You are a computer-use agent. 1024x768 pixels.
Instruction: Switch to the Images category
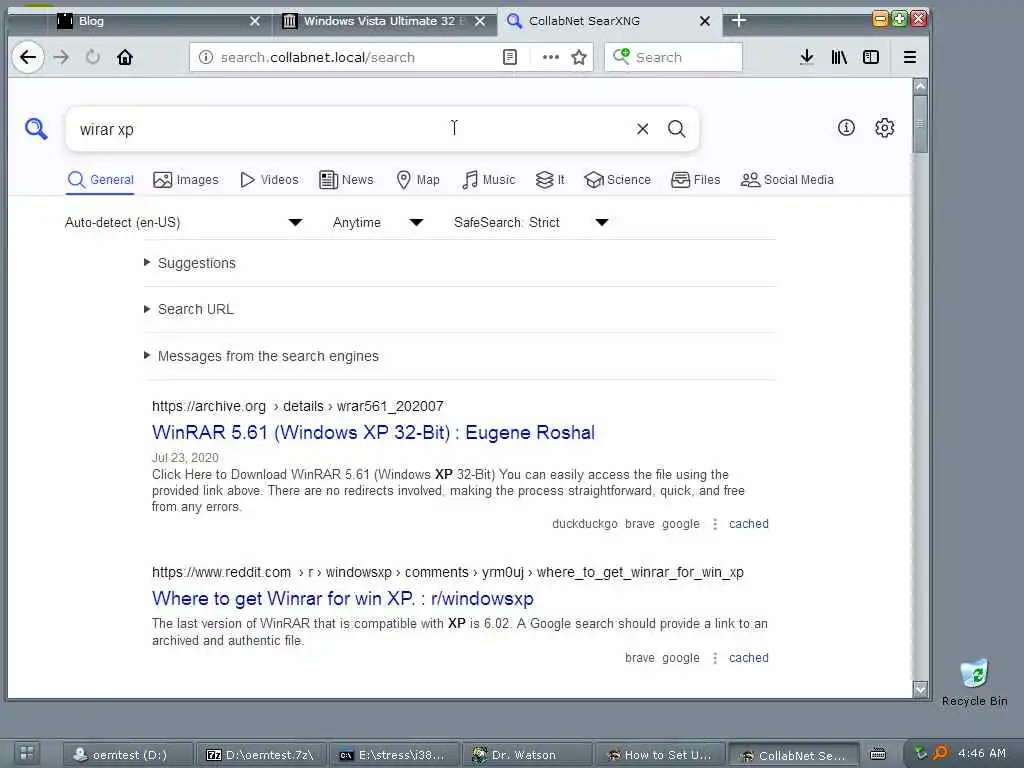pos(185,180)
